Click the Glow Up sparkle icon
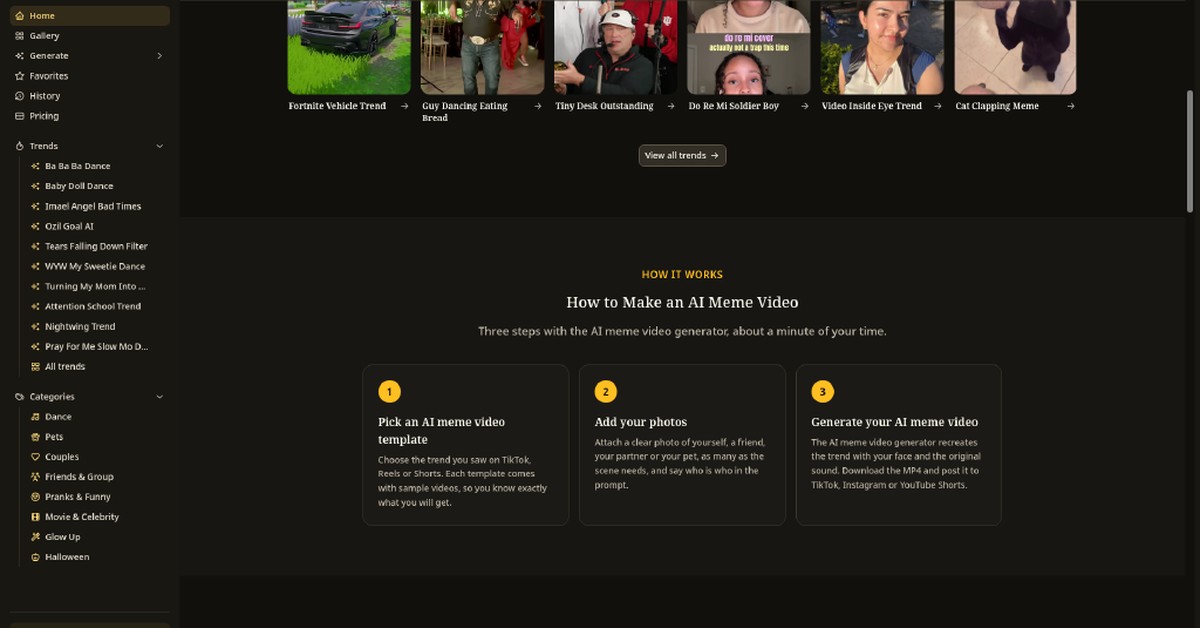 click(x=35, y=537)
